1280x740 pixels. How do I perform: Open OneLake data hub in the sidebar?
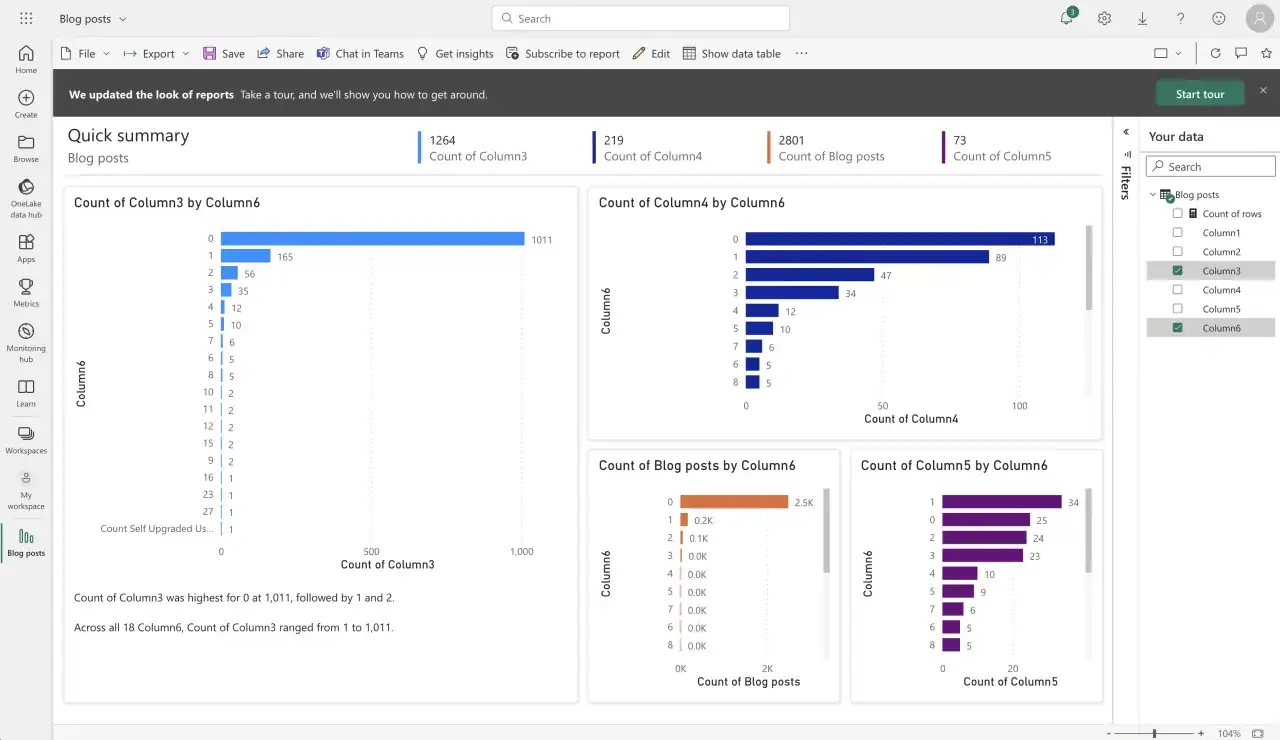pos(26,198)
